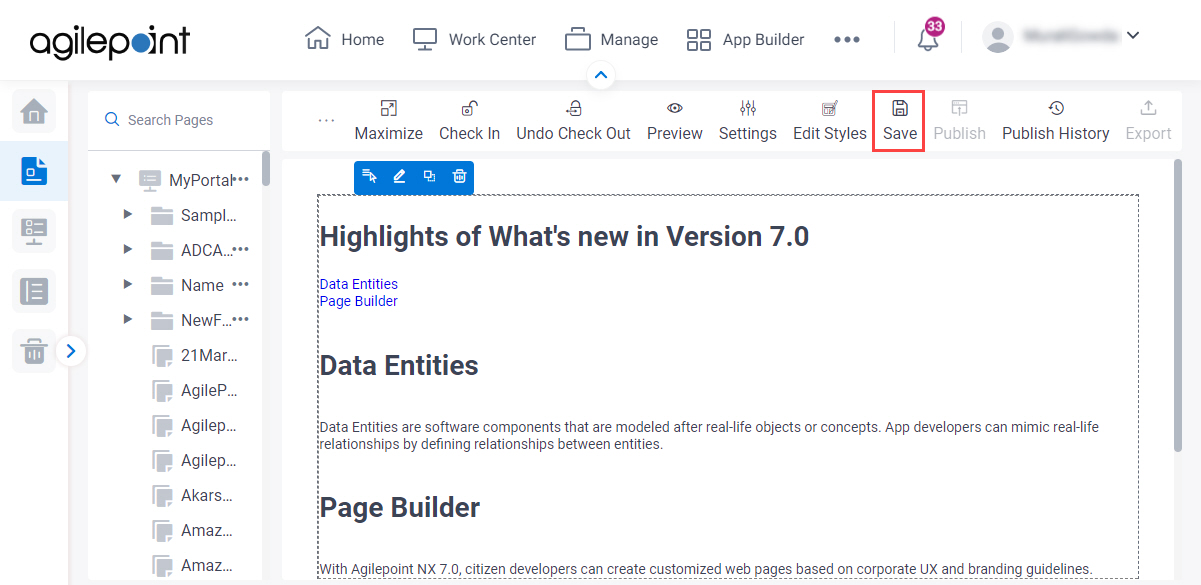Click Maximize in the toolbar
The image size is (1201, 585).
(388, 120)
